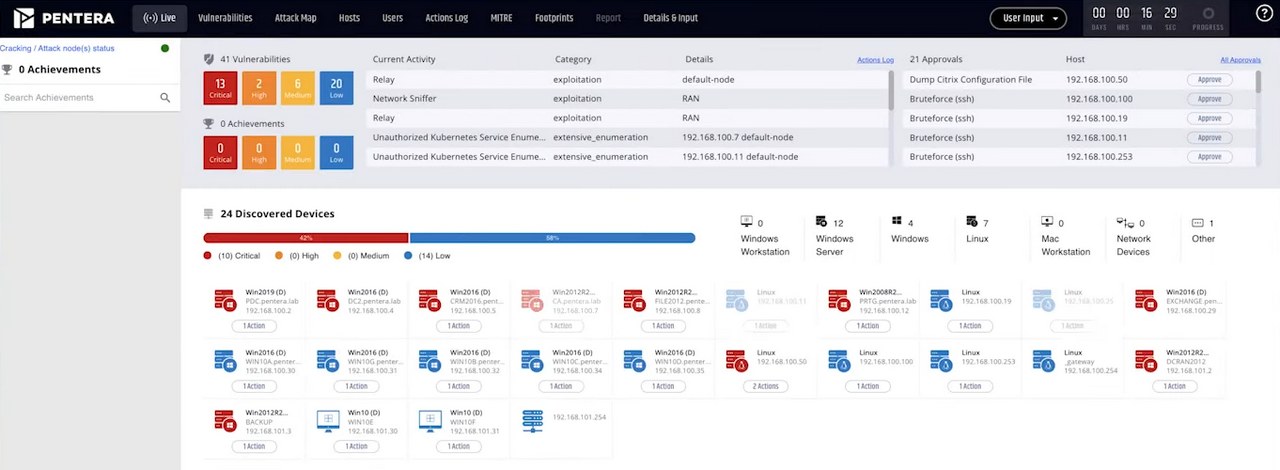Open the Details & Input menu
Viewport: 1280px width, 470px height.
(670, 18)
